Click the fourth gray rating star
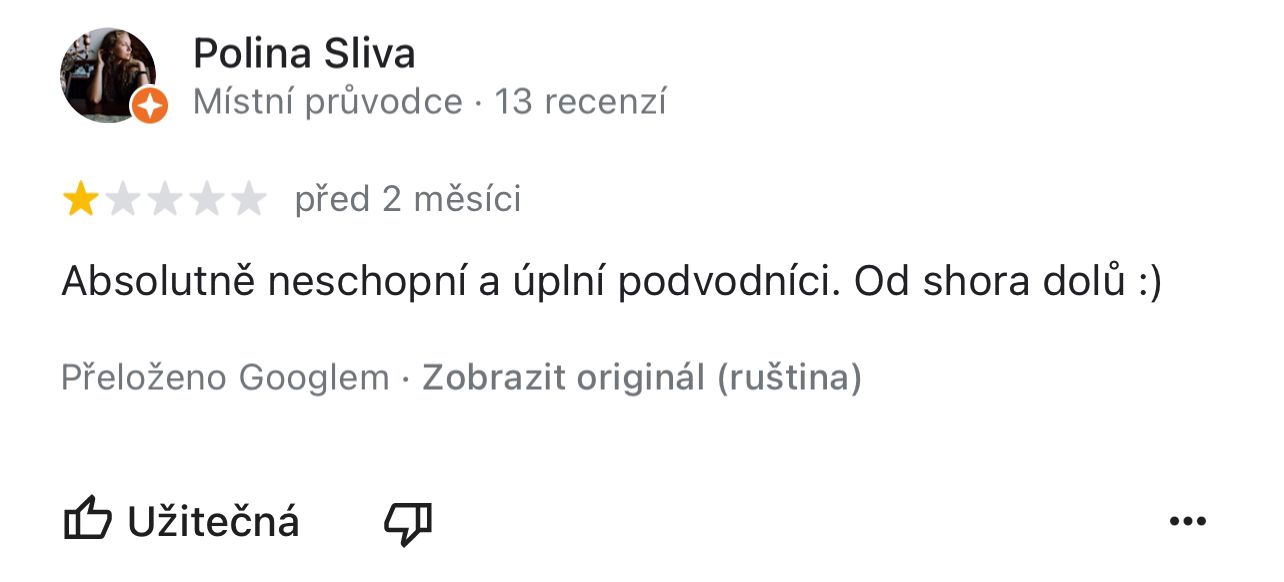Image resolution: width=1284 pixels, height=582 pixels. pyautogui.click(x=206, y=200)
